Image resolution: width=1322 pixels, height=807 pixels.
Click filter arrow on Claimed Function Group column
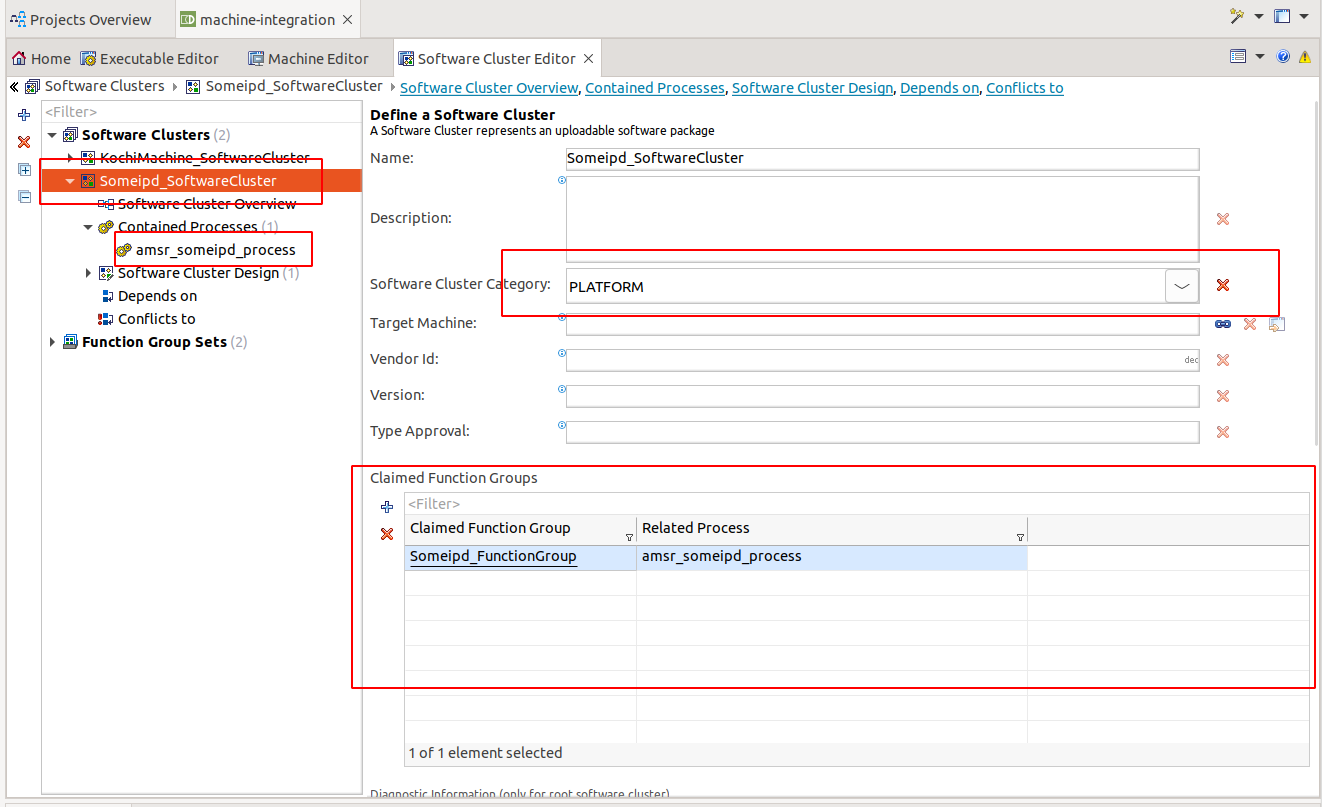[629, 537]
